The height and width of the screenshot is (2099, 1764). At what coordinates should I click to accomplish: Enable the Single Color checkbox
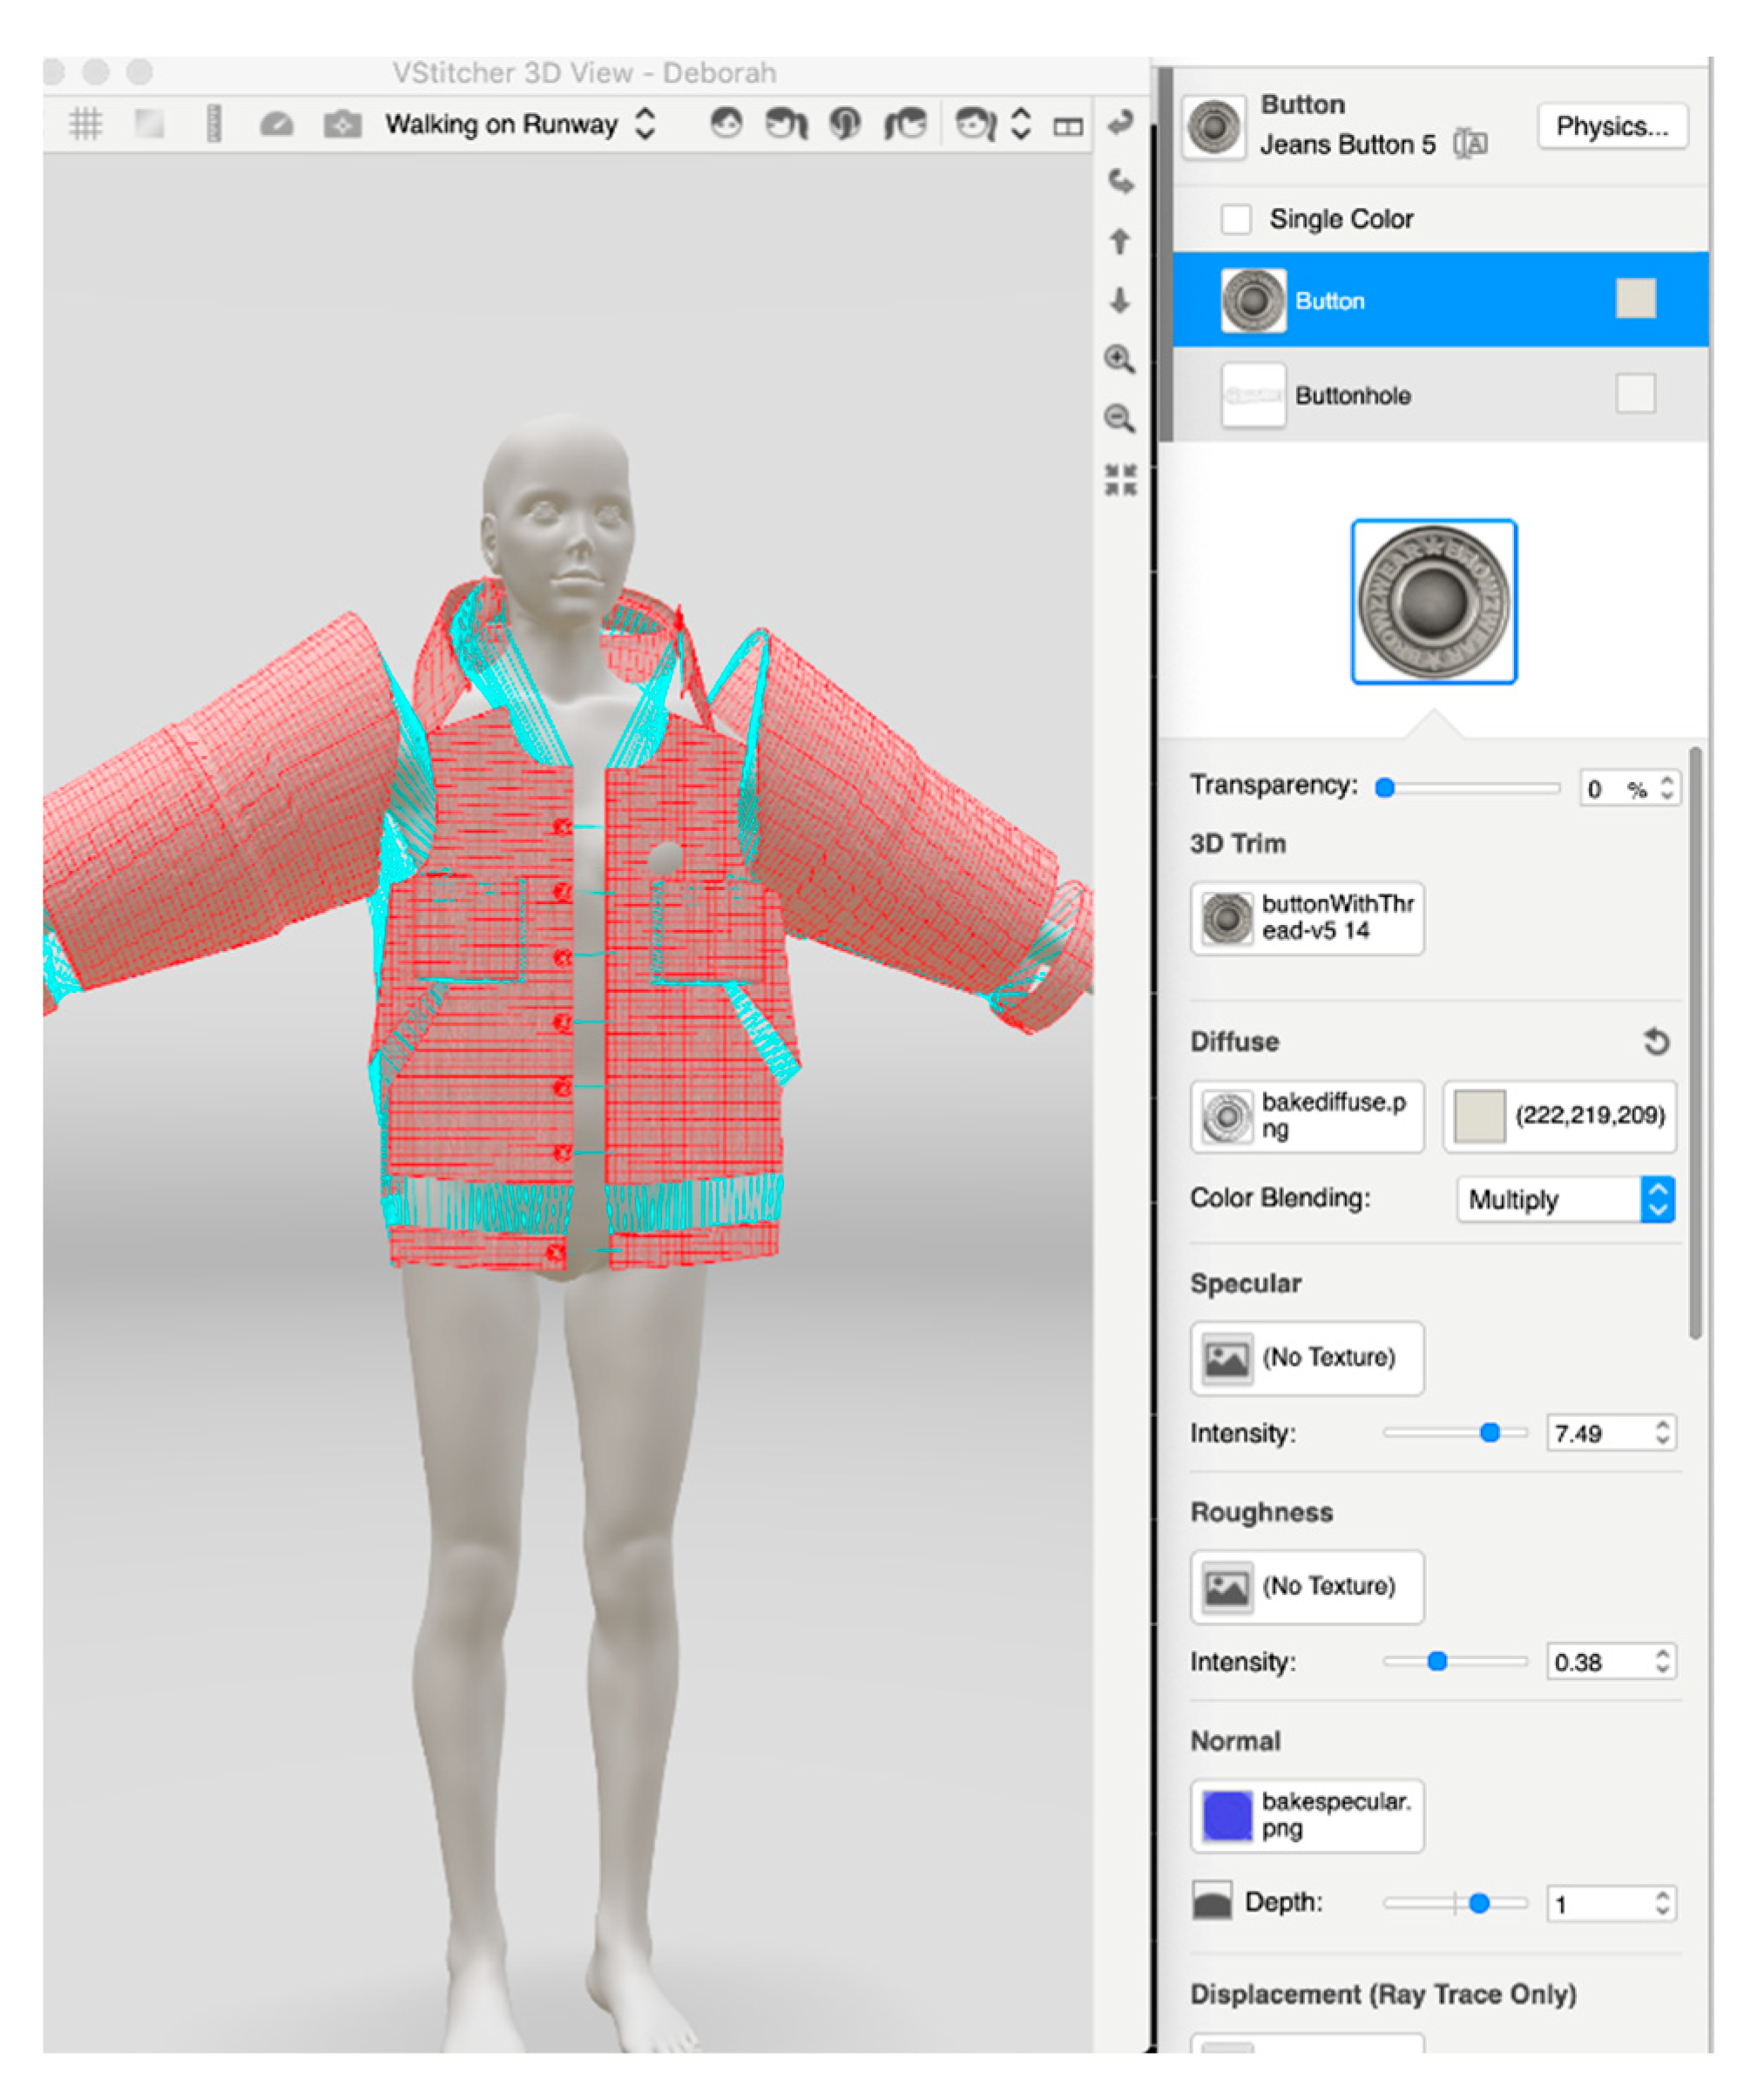click(x=1236, y=218)
